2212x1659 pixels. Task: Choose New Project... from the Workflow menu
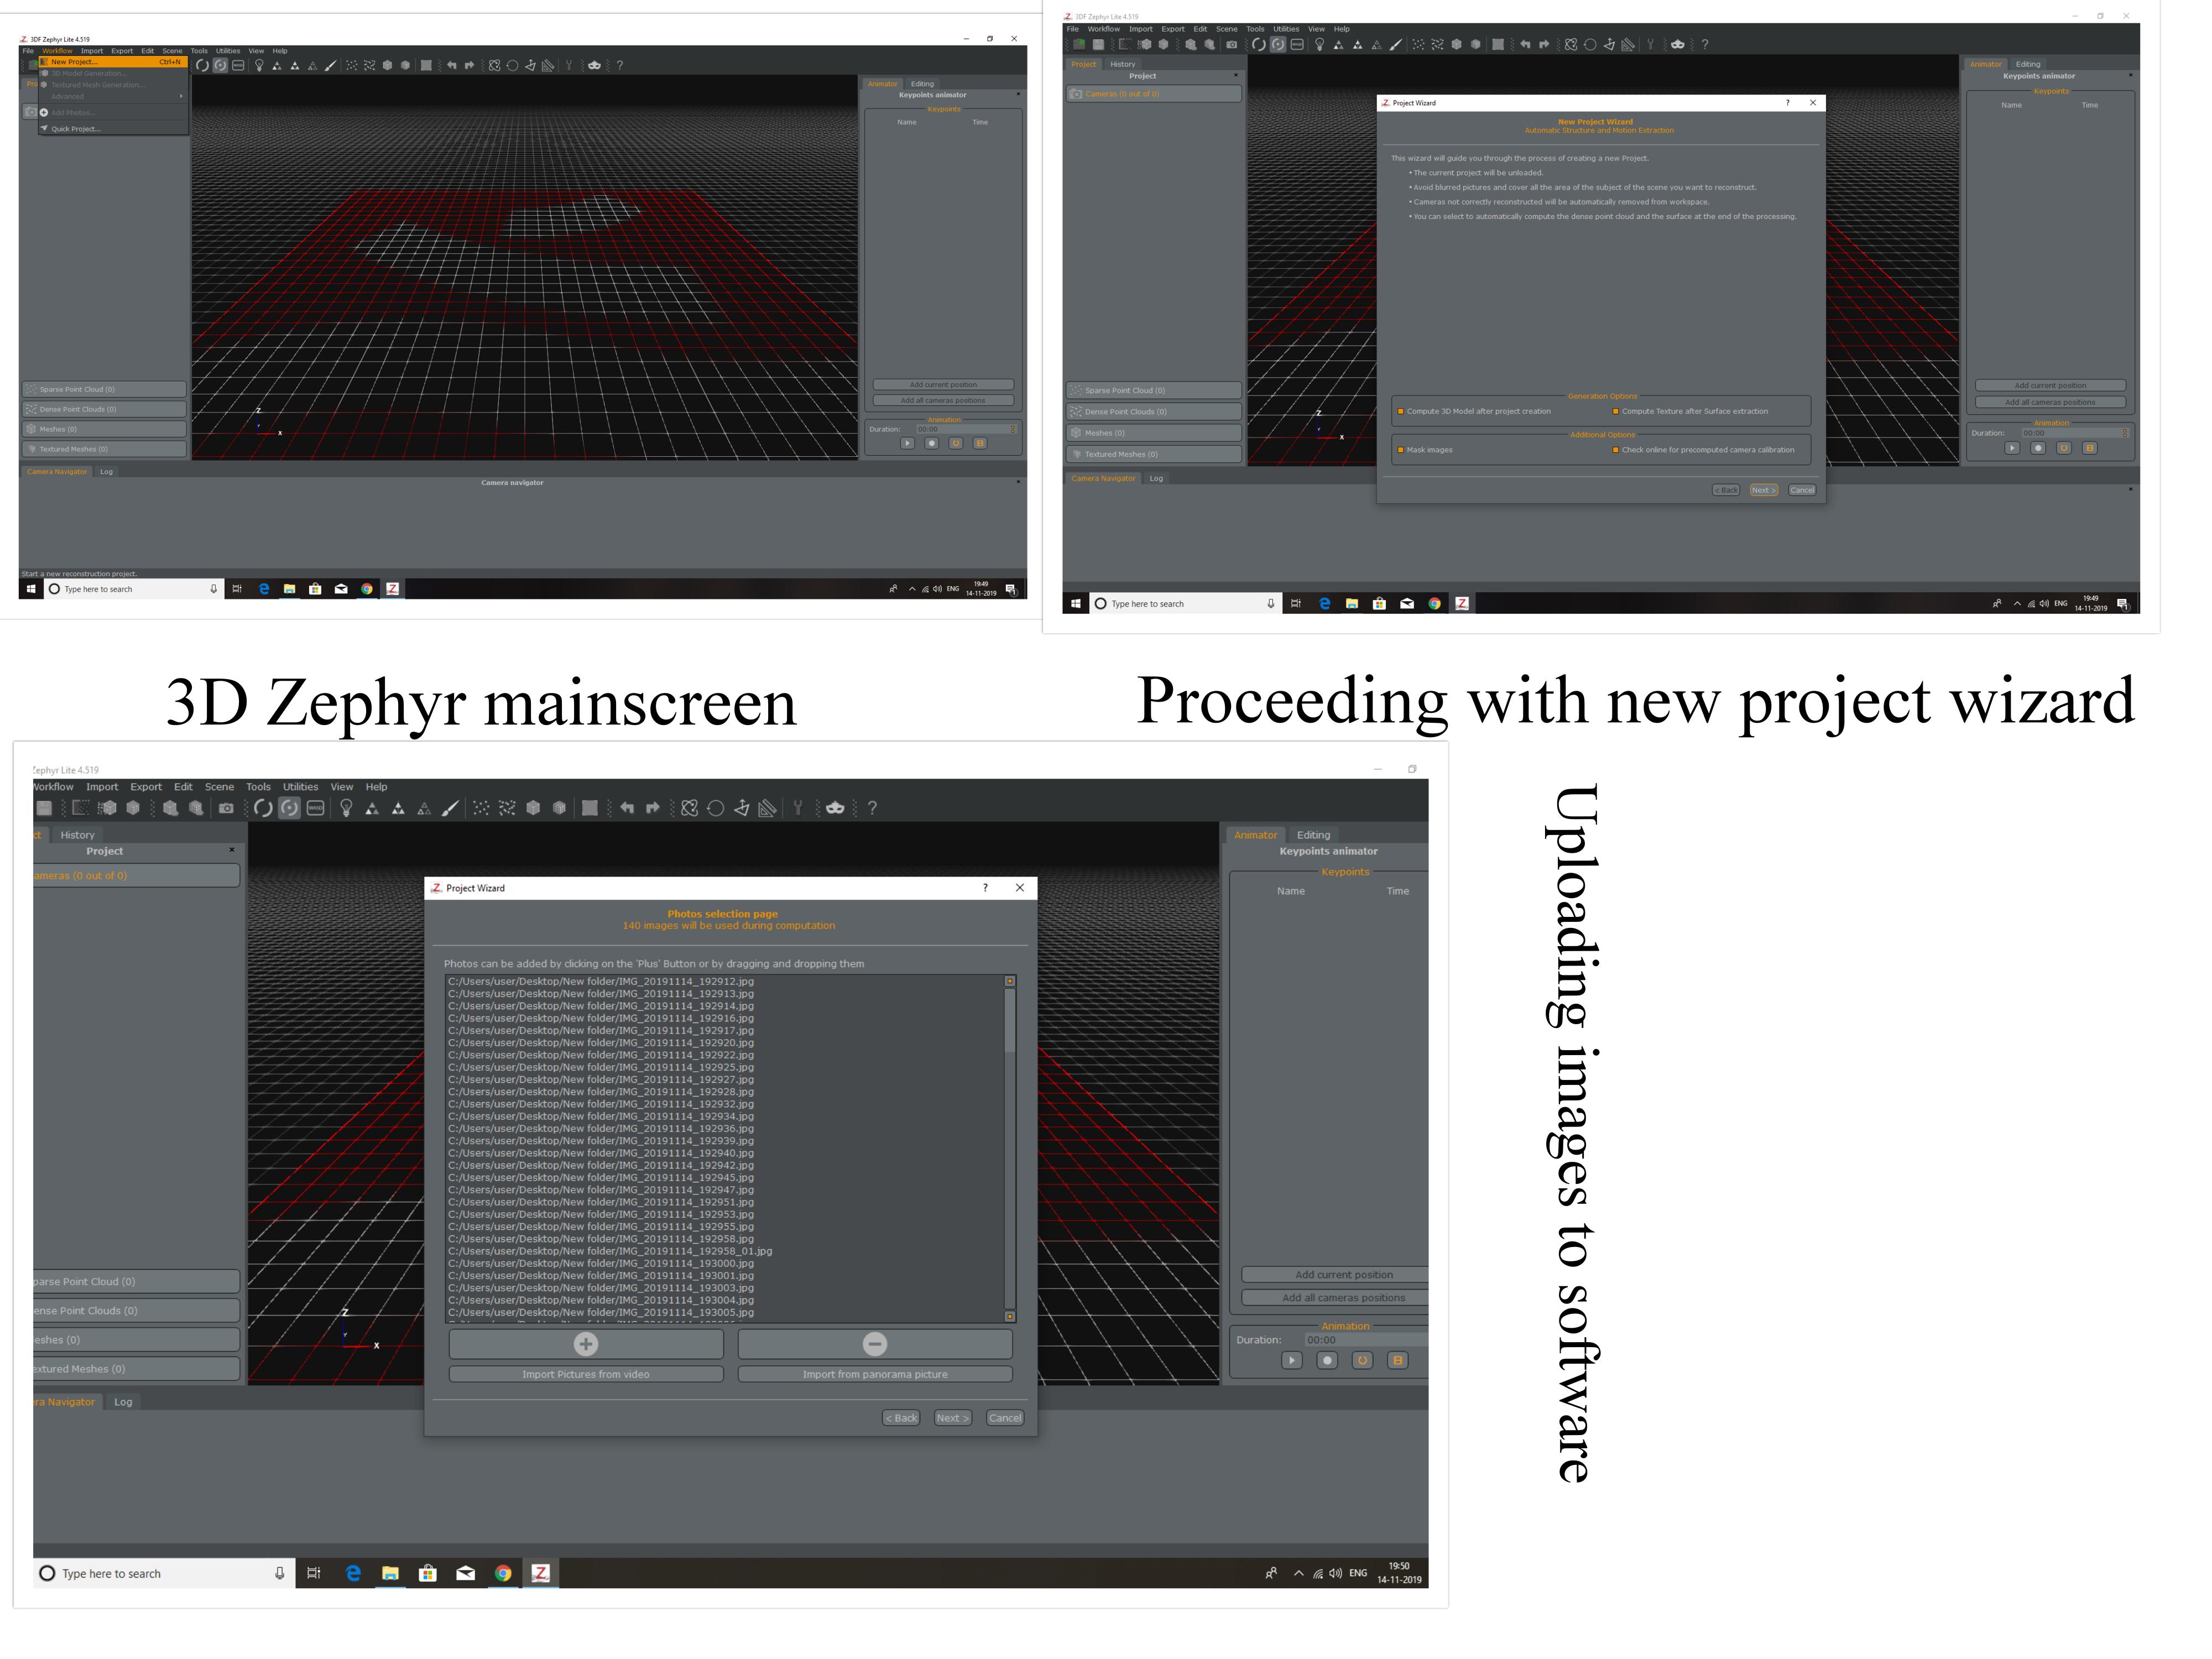tap(113, 62)
